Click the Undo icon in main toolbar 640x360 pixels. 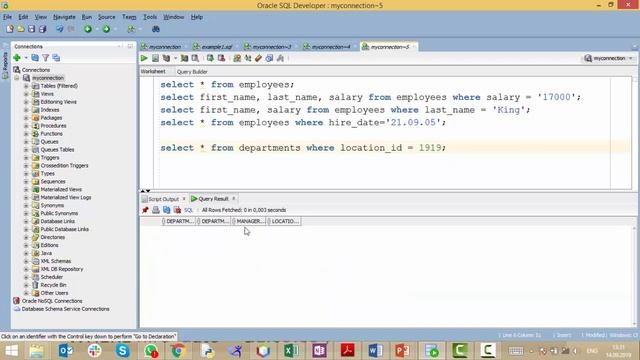point(60,29)
